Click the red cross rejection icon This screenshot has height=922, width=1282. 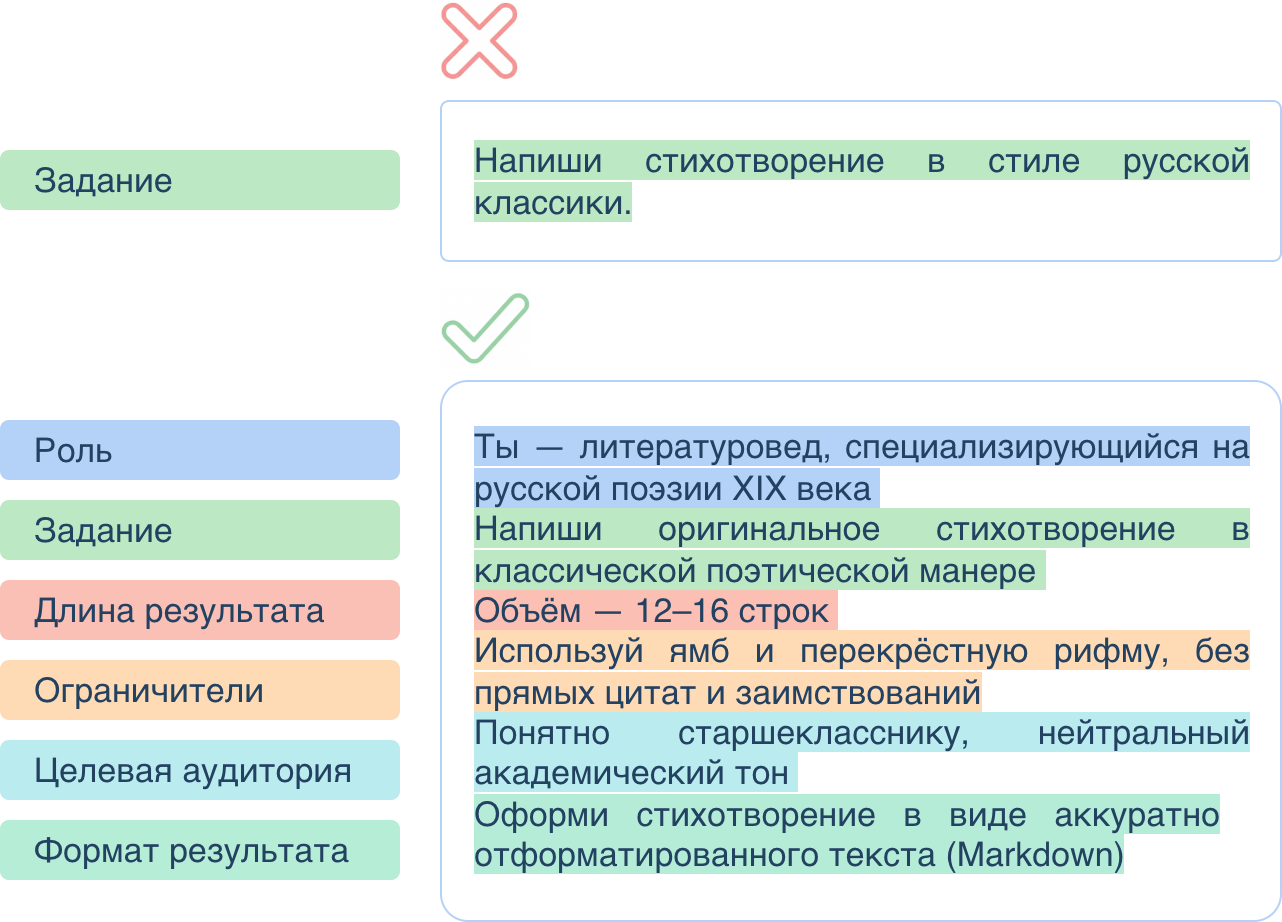480,40
